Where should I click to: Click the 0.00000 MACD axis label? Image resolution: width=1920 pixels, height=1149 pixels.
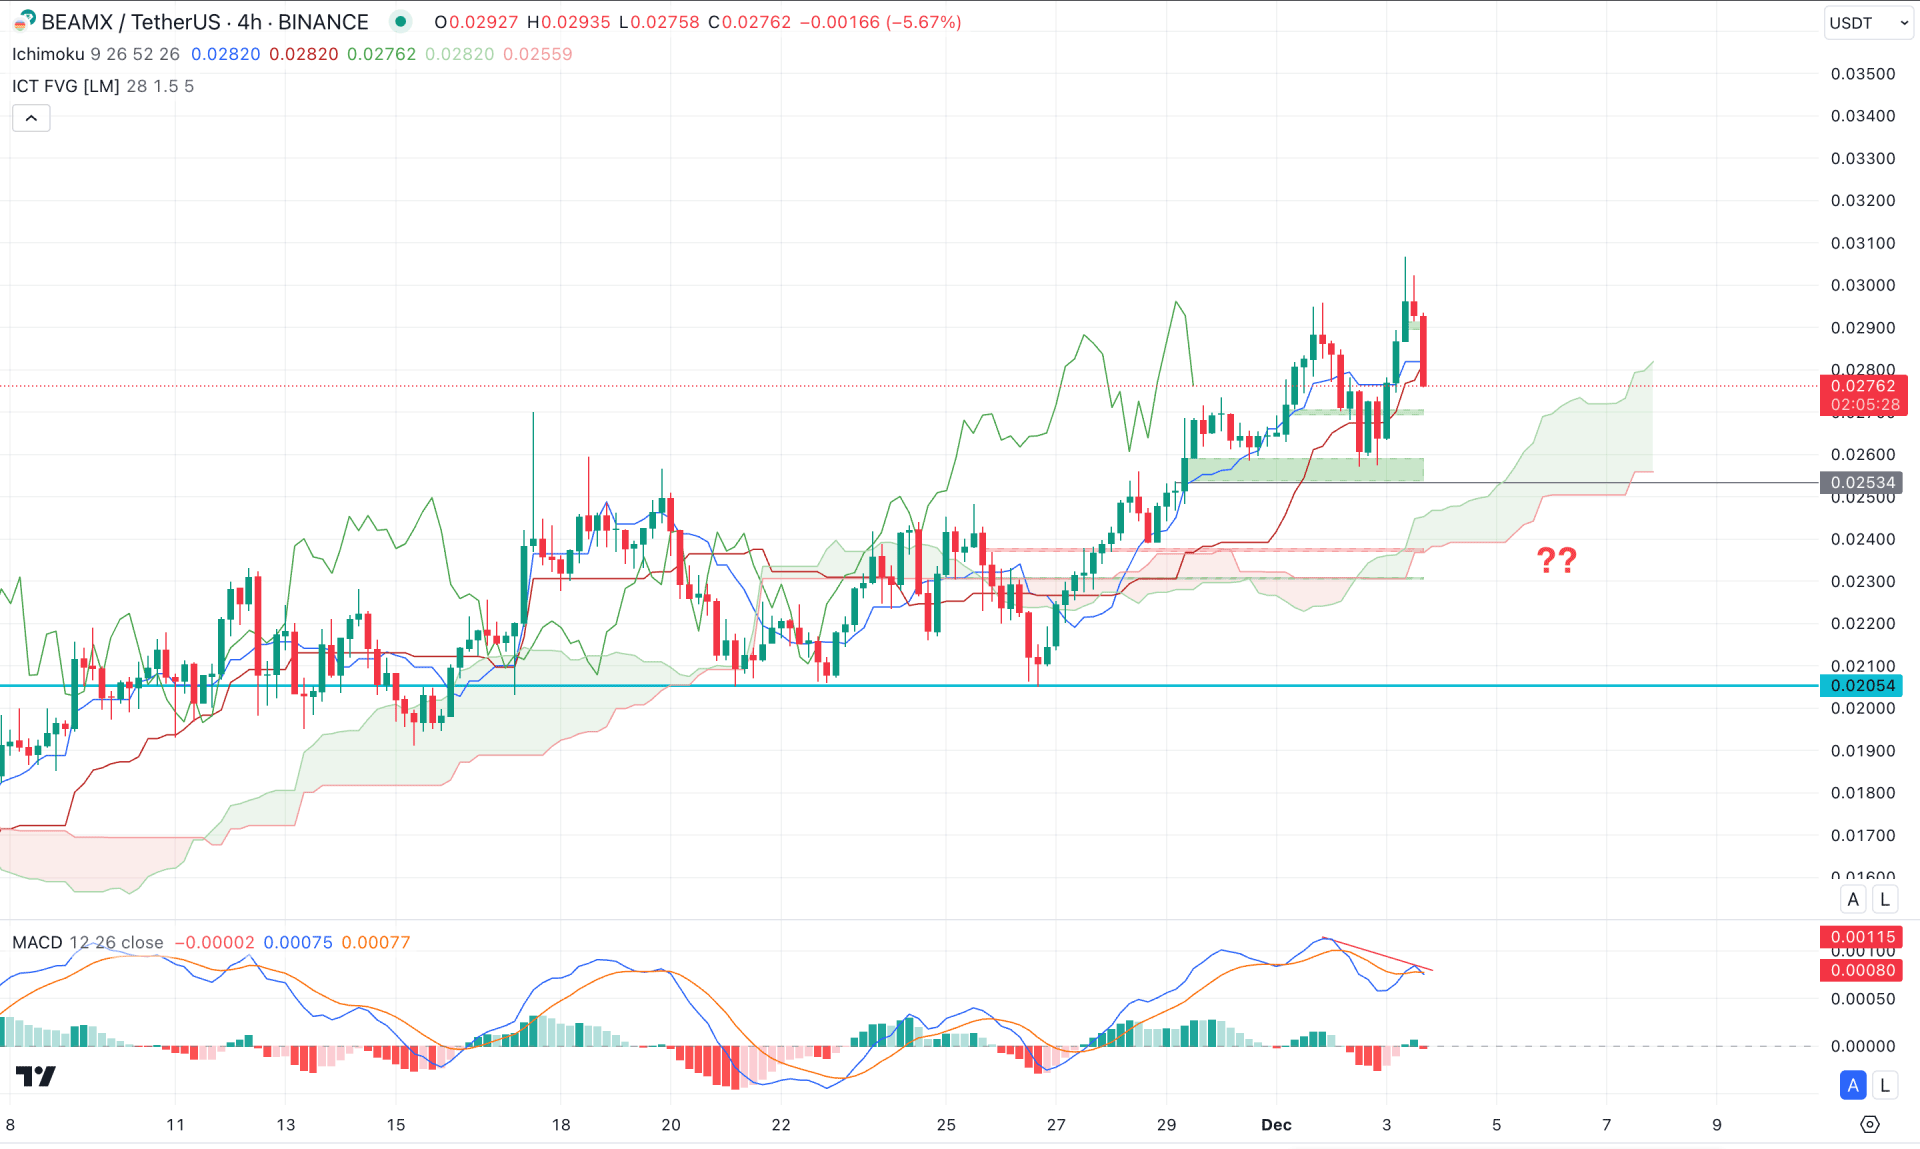click(1862, 1046)
